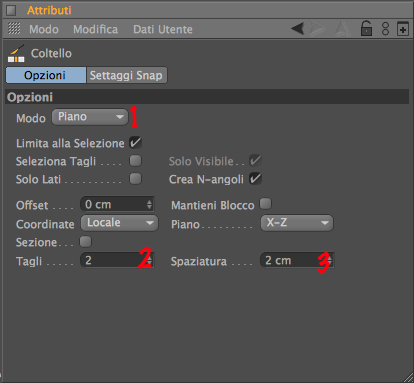
Task: Open the Modo dropdown set to Piano
Action: (90, 117)
